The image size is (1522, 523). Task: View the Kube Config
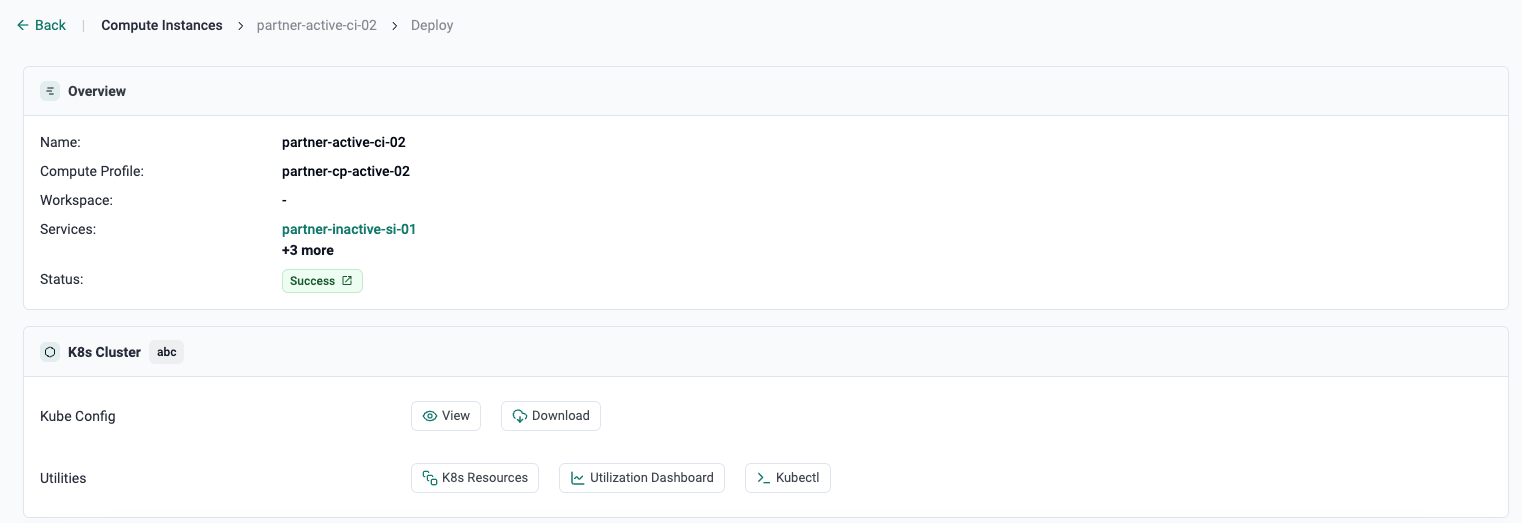446,416
